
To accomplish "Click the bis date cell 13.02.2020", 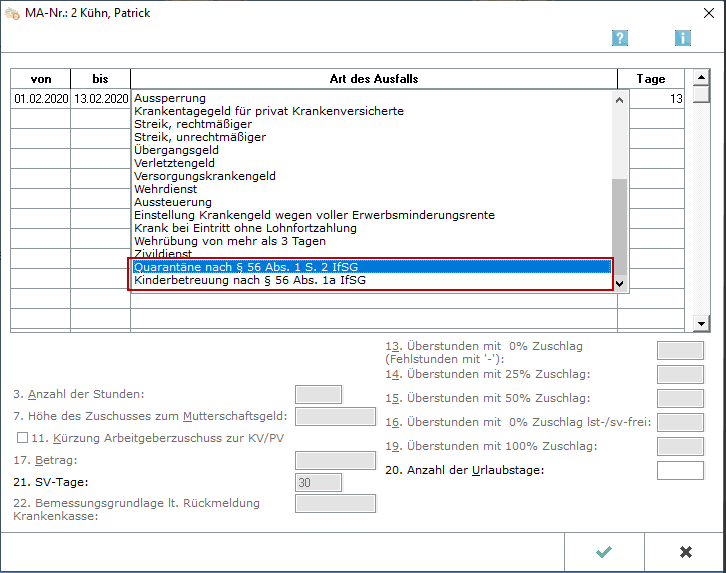I will point(100,99).
